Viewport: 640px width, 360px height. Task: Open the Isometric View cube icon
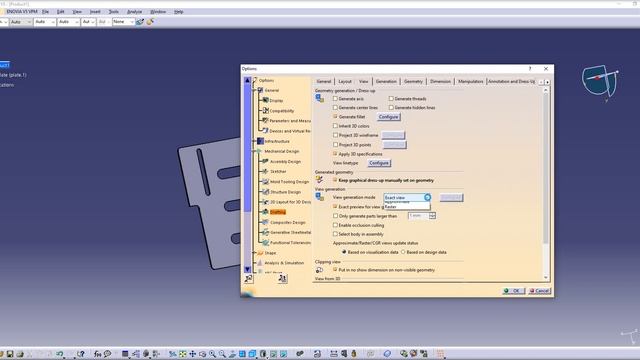point(252,354)
